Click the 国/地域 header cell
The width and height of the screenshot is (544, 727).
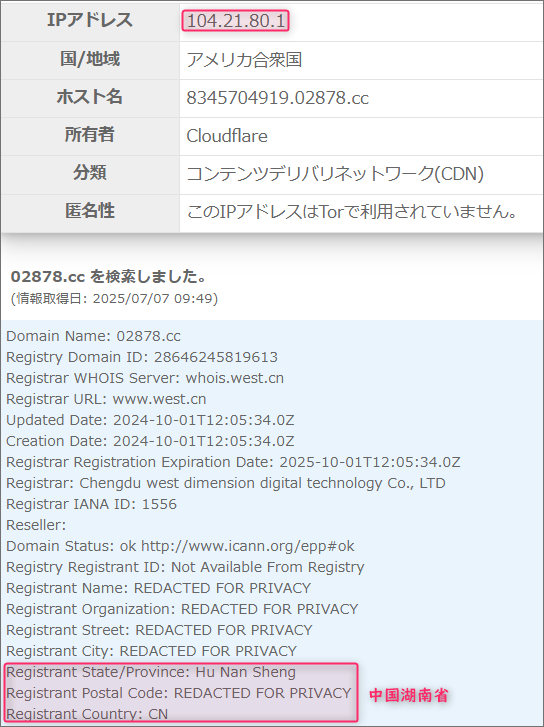[x=90, y=59]
